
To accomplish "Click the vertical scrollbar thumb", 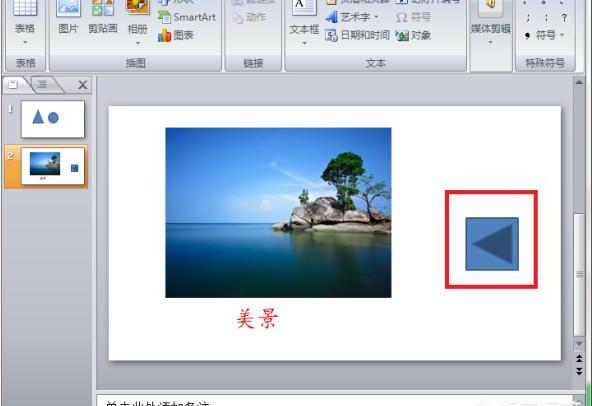I will (579, 275).
